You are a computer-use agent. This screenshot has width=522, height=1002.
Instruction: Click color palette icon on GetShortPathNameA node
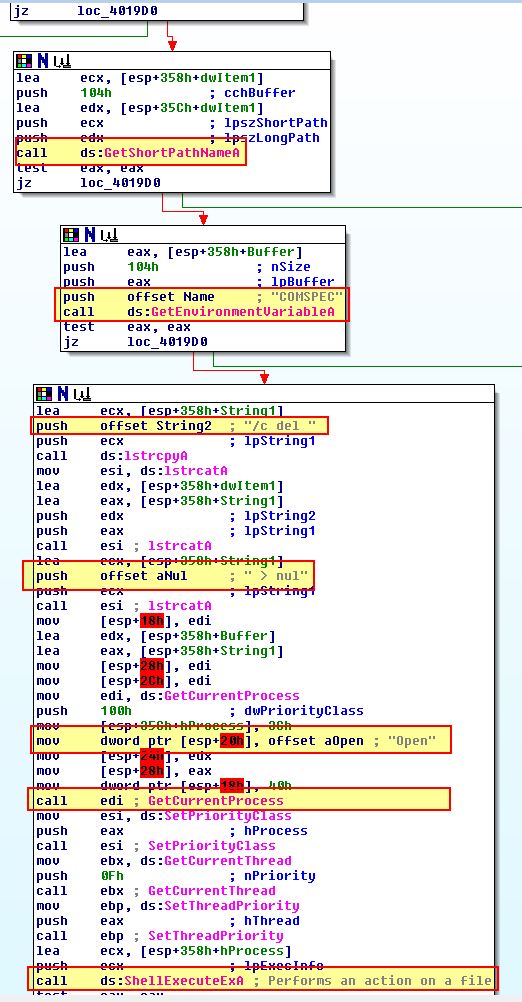[25, 61]
